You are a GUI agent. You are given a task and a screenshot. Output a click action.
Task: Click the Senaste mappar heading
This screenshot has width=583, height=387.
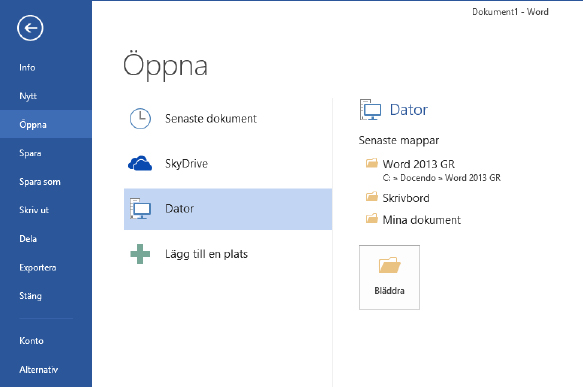pos(399,141)
